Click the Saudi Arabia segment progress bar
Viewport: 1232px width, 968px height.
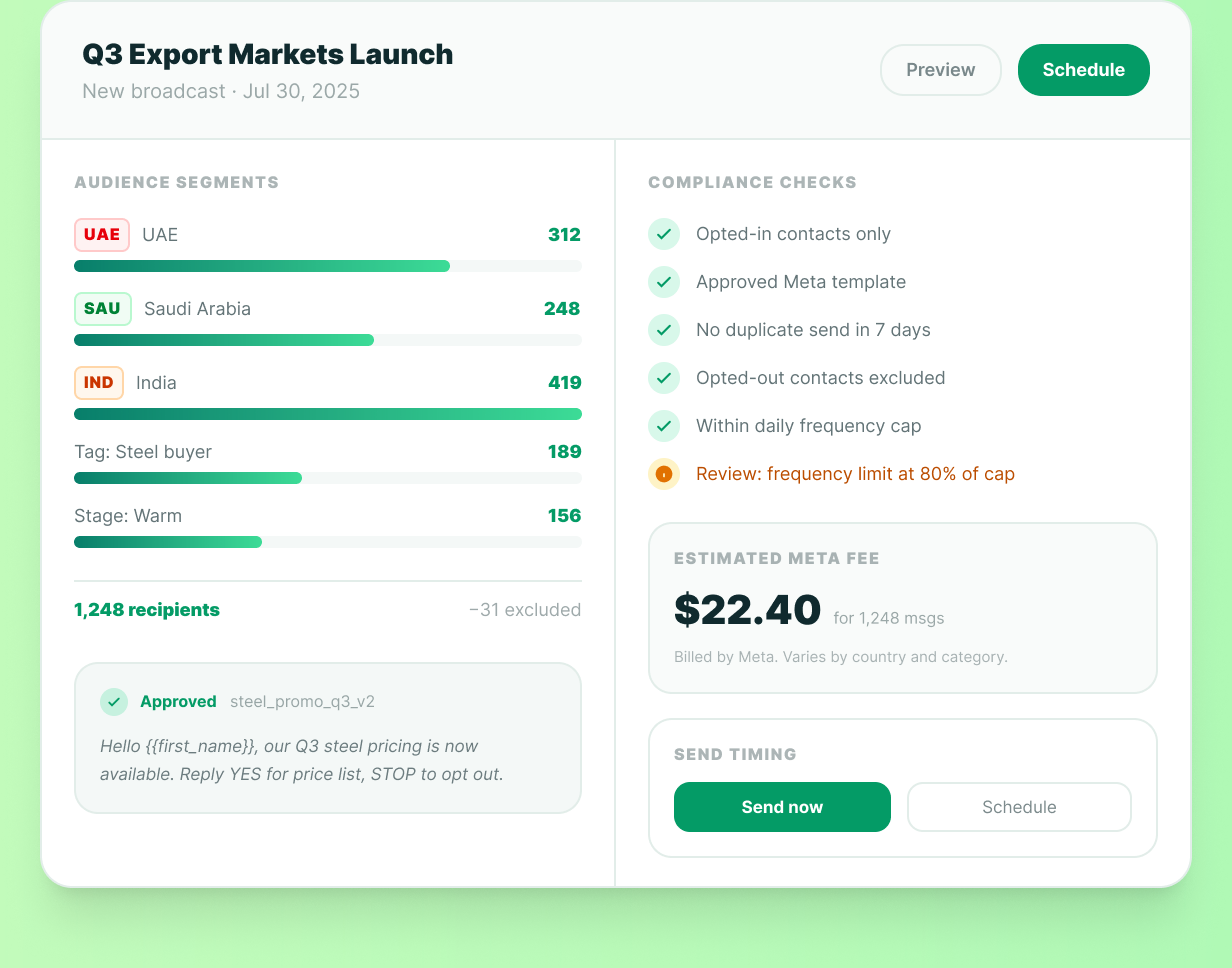click(x=328, y=340)
